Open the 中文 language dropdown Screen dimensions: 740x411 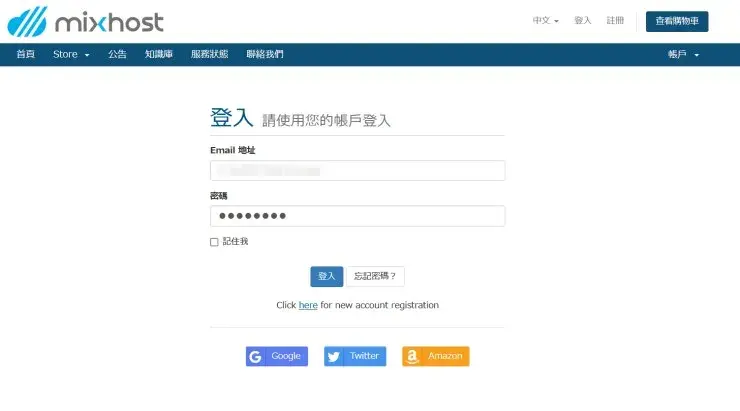[546, 21]
